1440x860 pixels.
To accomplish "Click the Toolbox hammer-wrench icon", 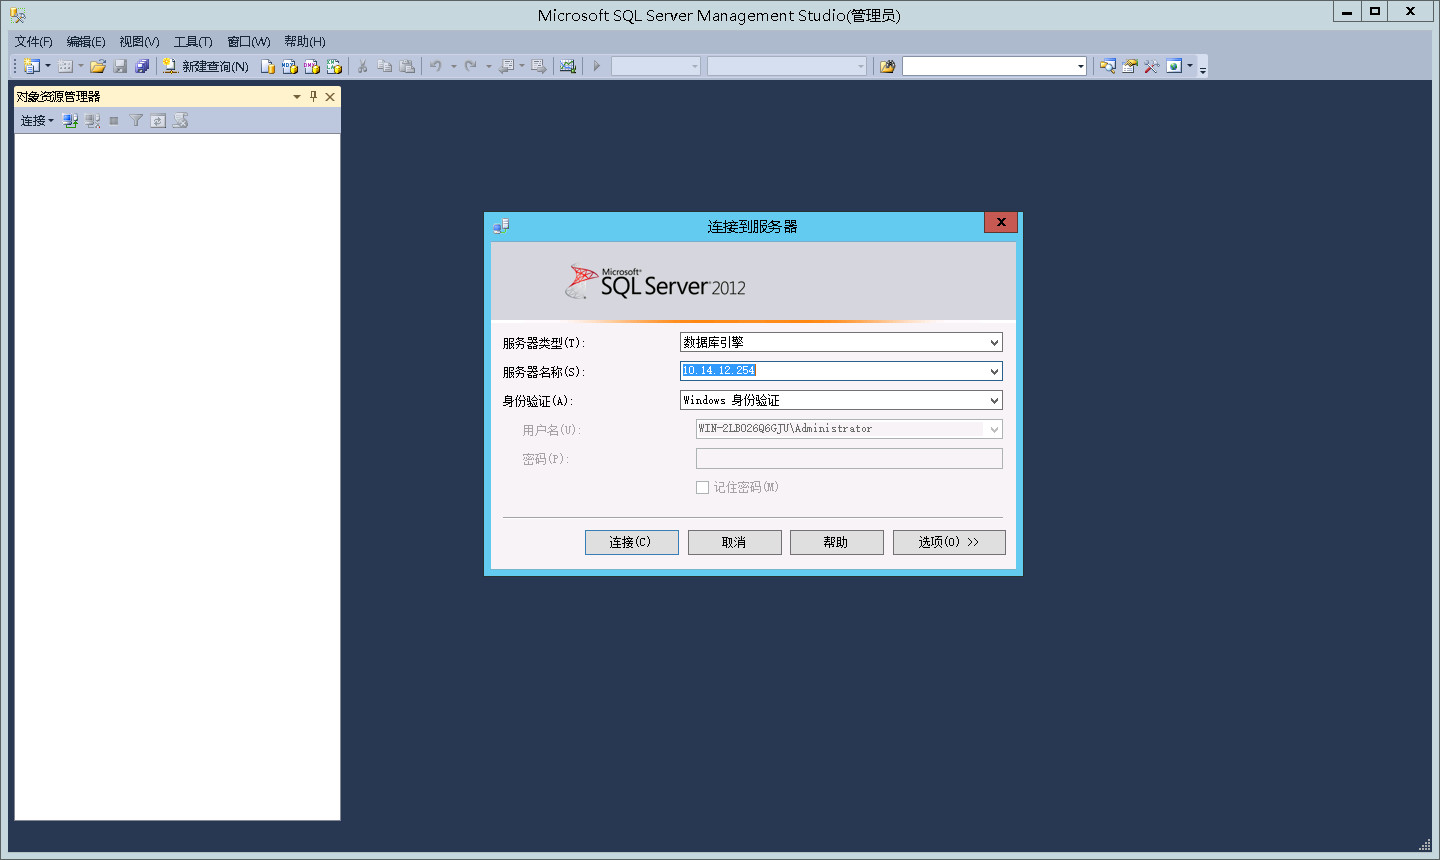I will pos(1152,66).
